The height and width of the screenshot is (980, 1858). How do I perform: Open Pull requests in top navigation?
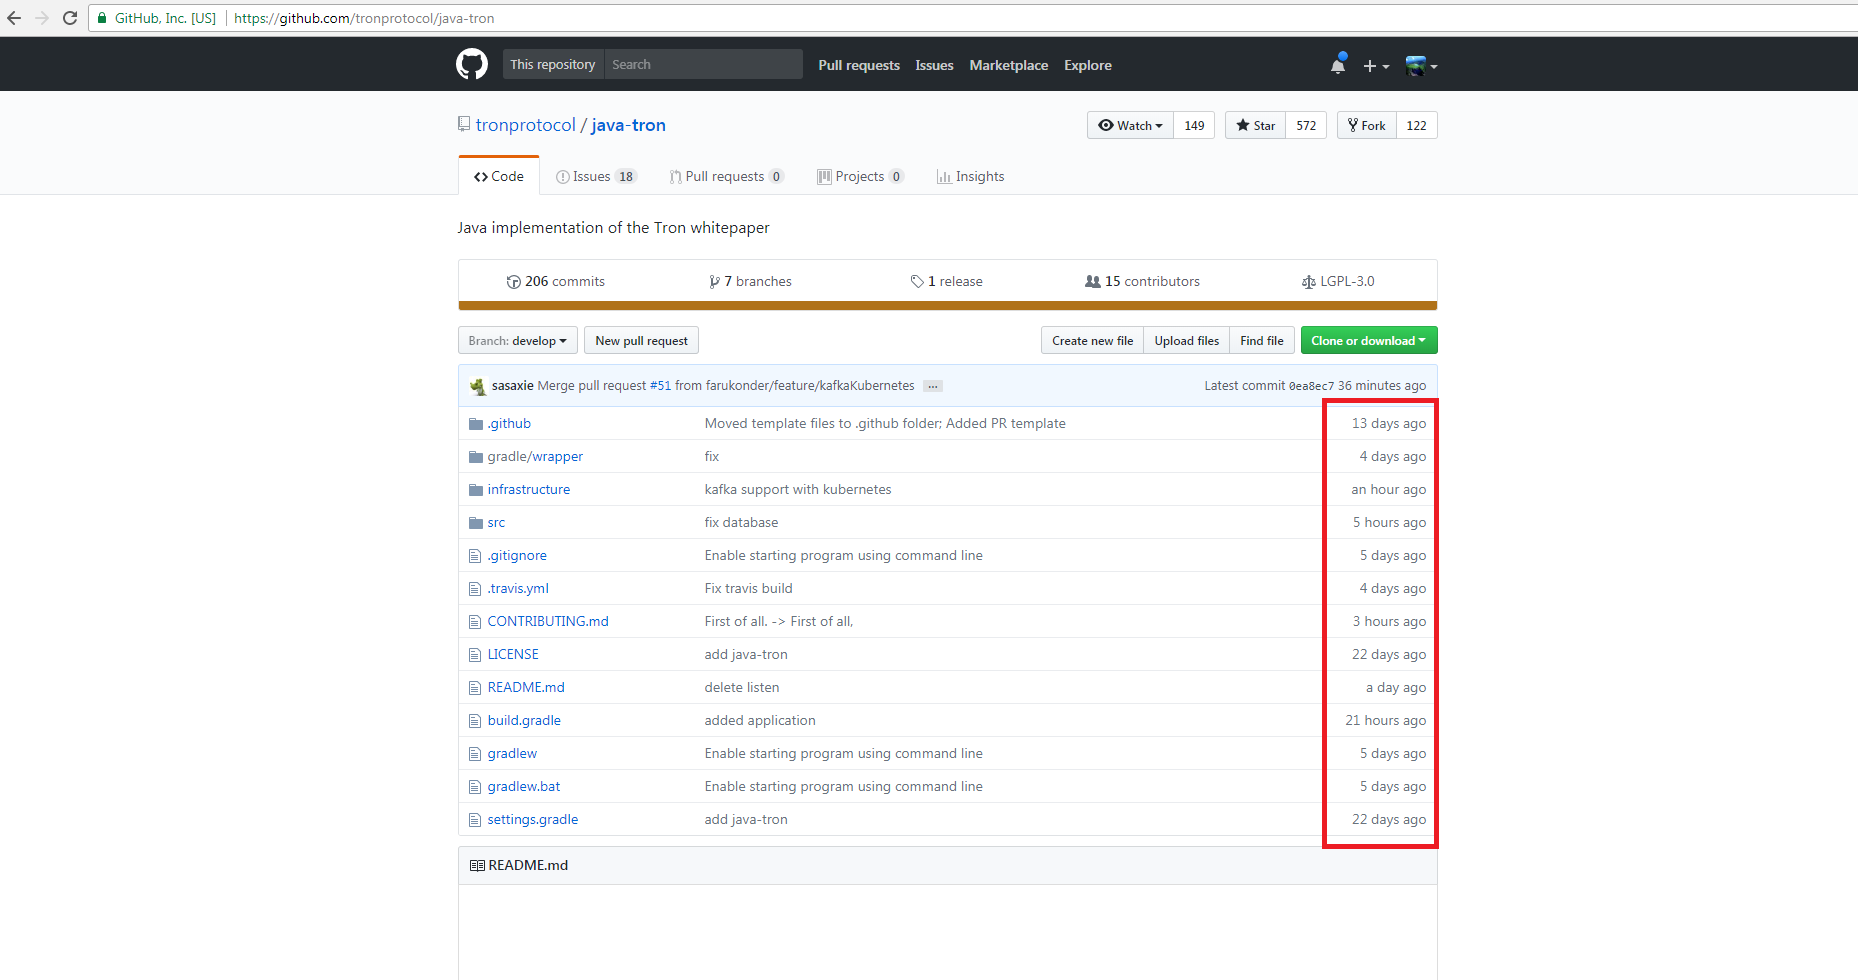[859, 65]
